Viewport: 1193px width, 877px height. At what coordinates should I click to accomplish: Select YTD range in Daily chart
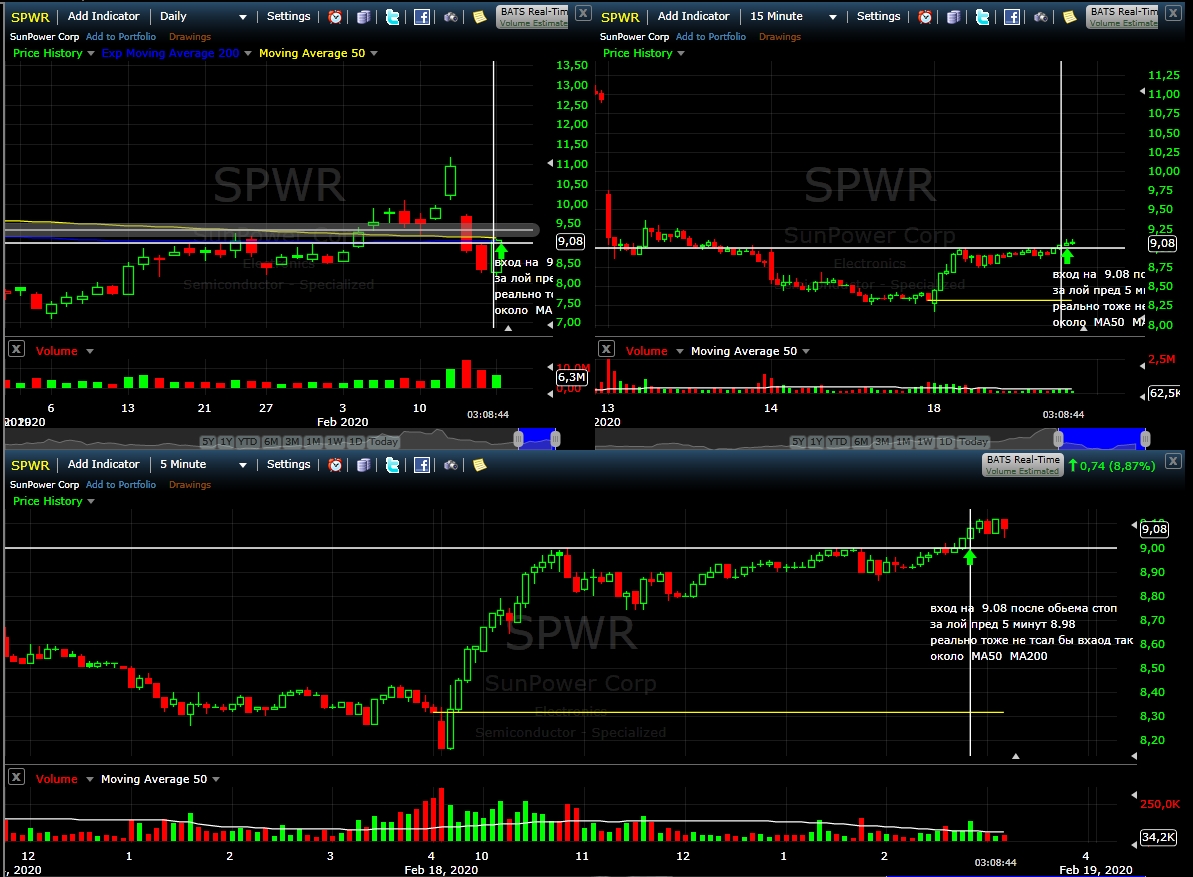[247, 441]
